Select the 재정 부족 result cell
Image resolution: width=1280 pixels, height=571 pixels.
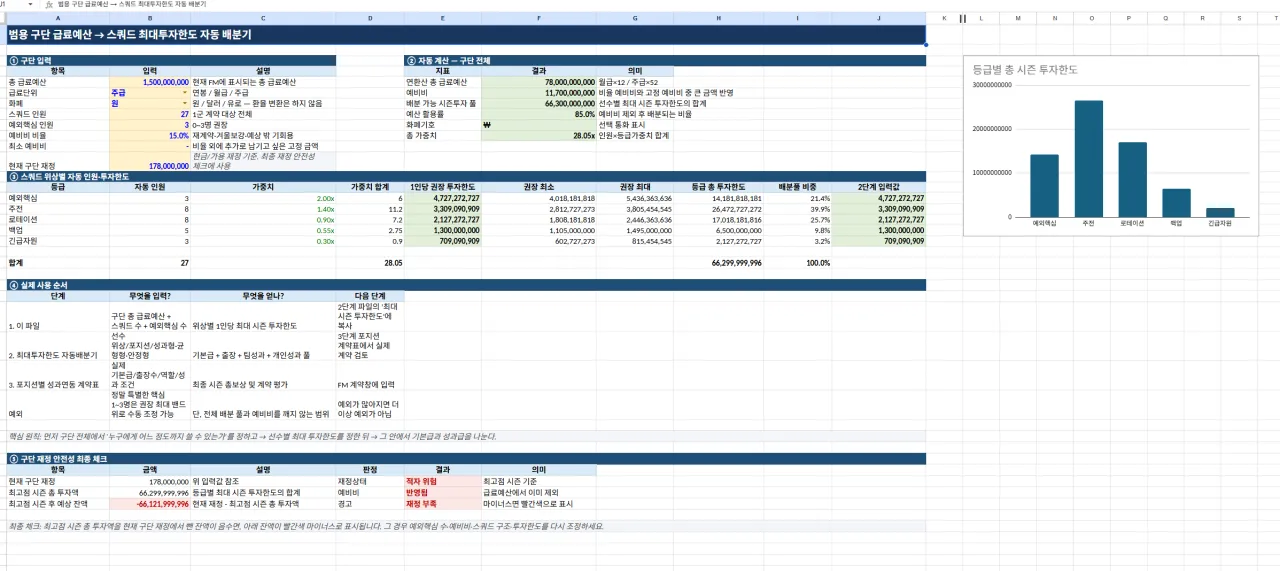point(444,503)
